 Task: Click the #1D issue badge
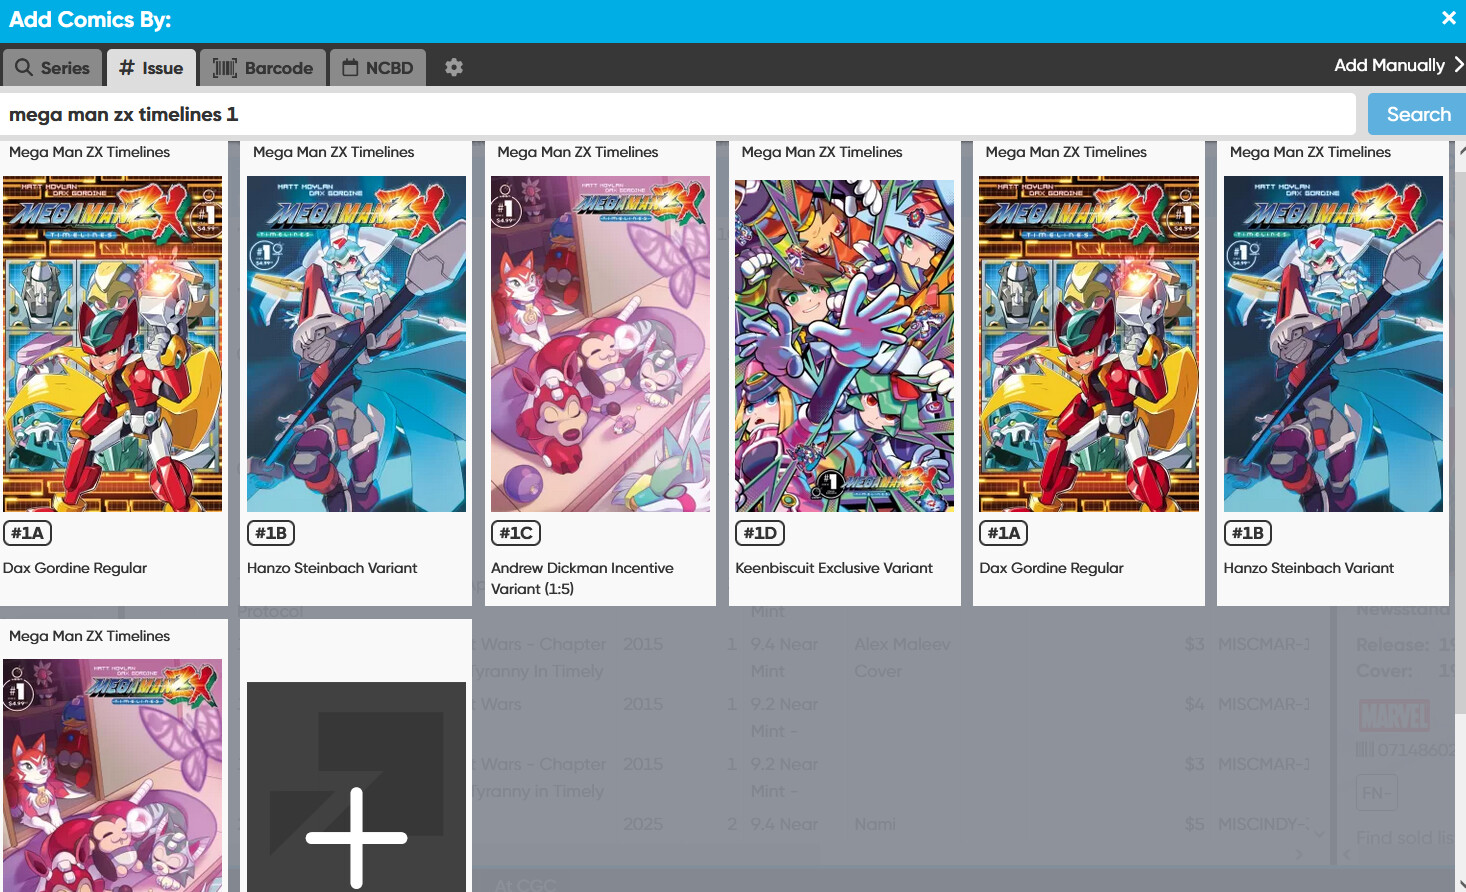(x=760, y=533)
